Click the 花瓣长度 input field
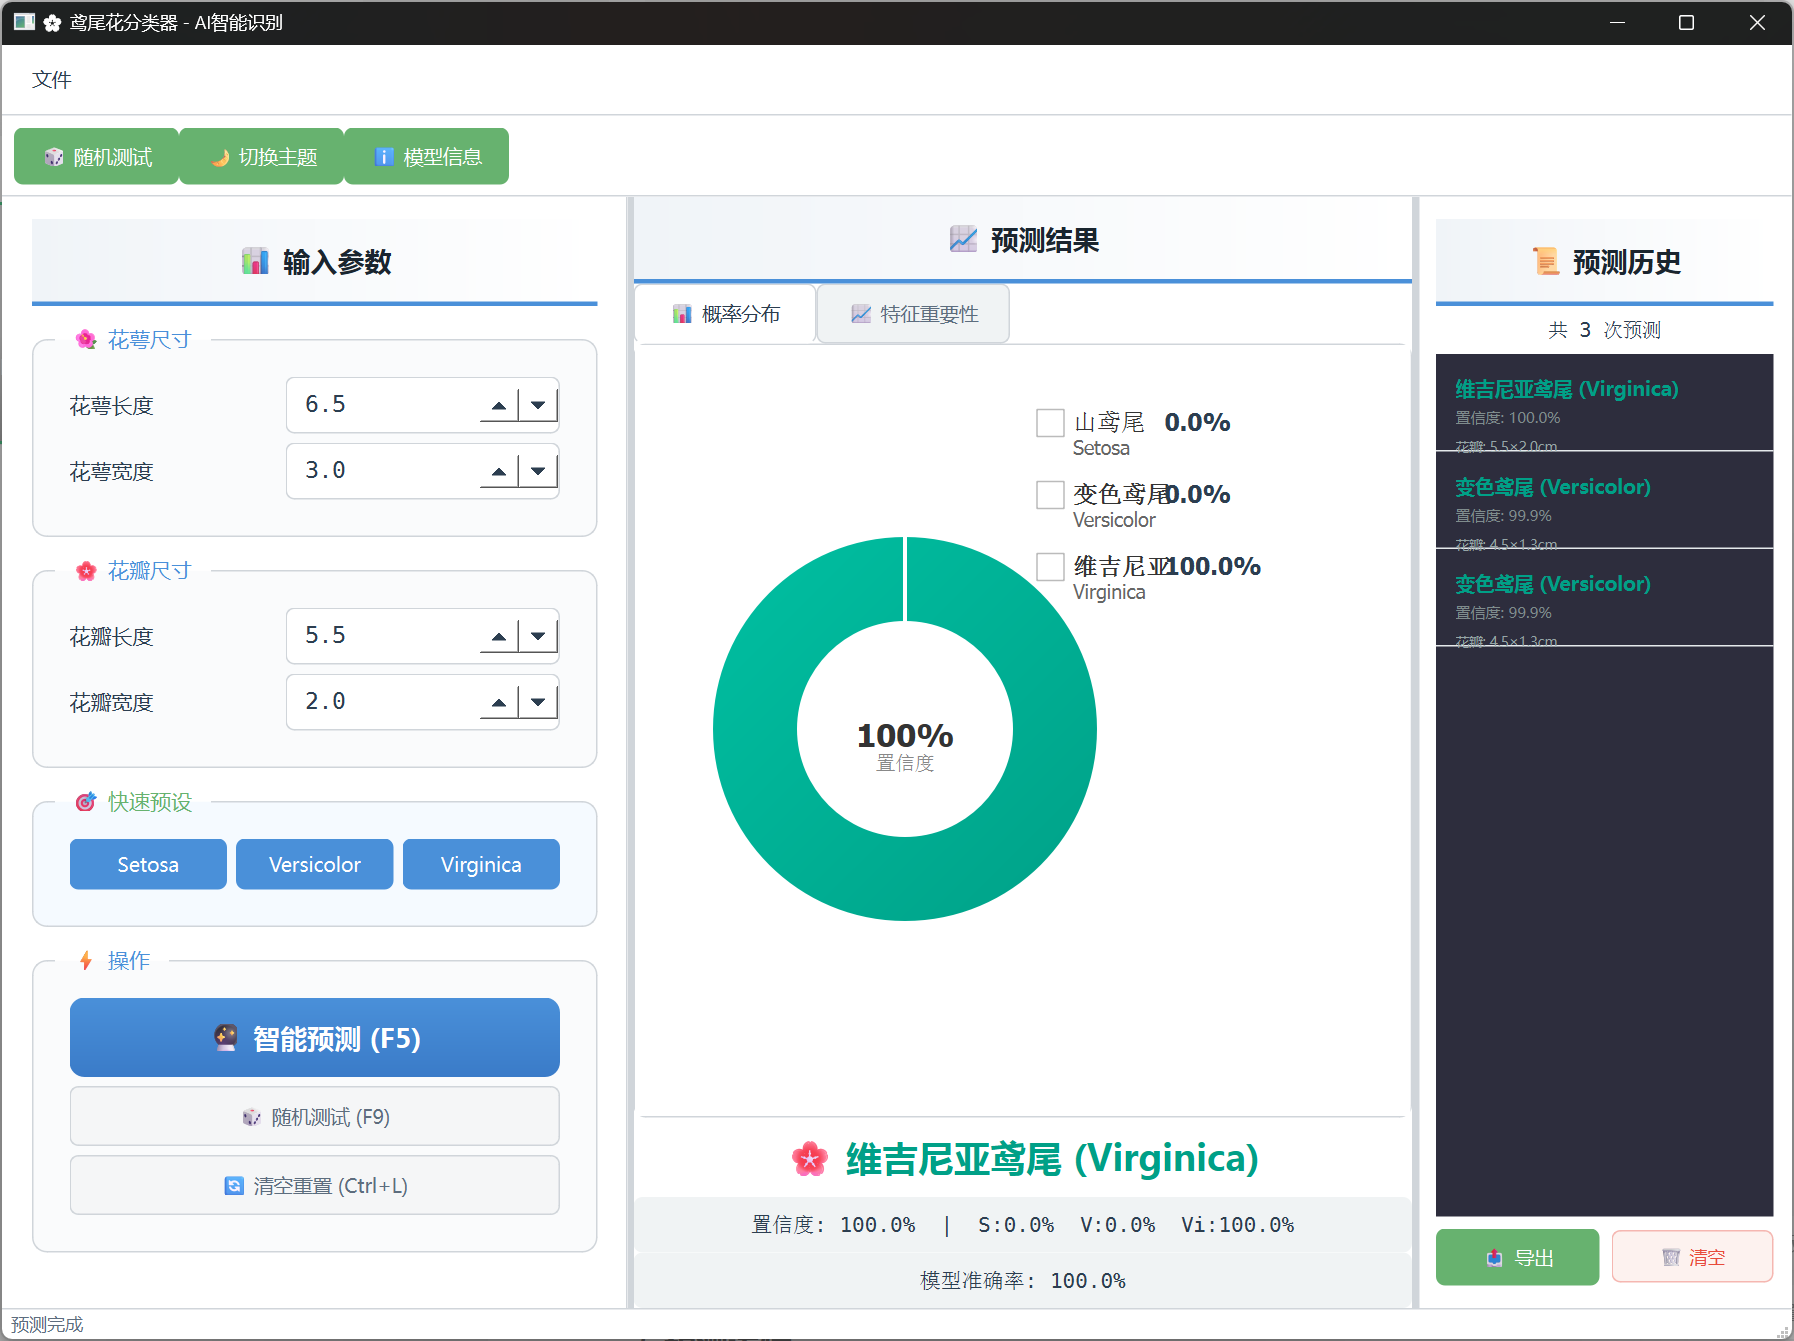1794x1341 pixels. (x=382, y=636)
